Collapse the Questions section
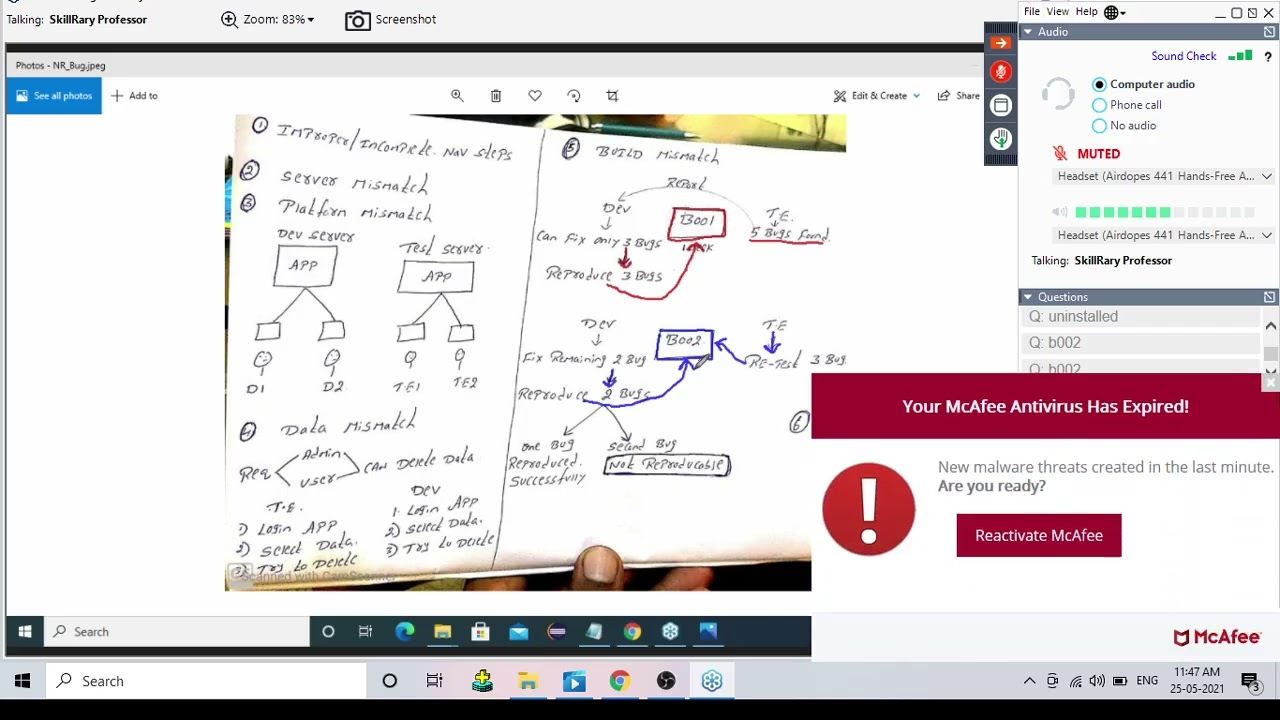Screen dimensions: 1280x720 click(1027, 297)
